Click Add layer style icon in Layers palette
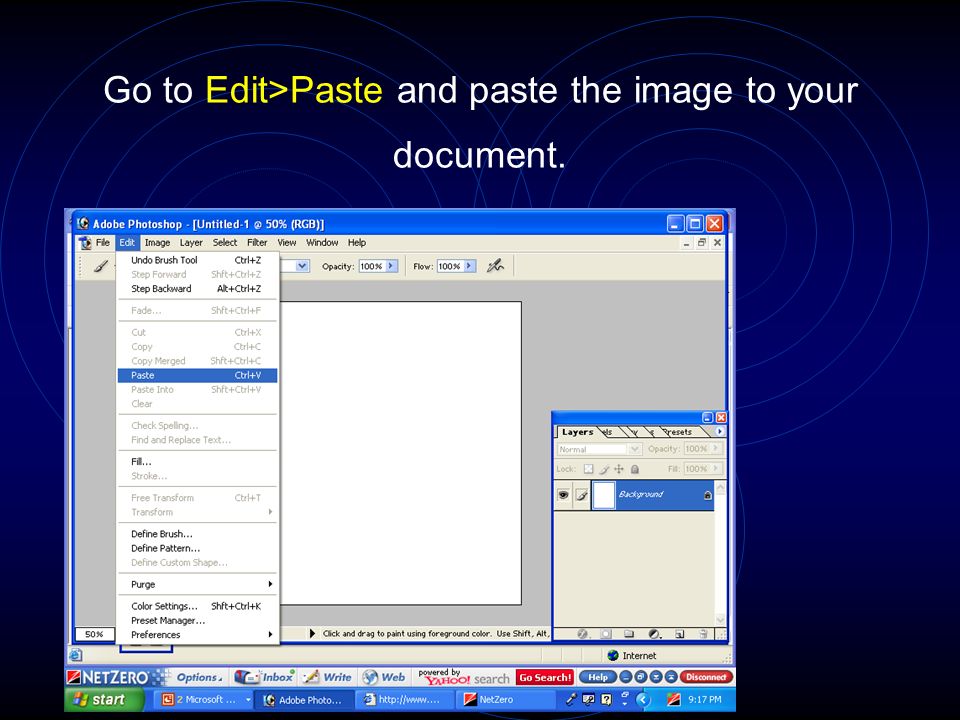Viewport: 960px width, 720px height. [582, 634]
